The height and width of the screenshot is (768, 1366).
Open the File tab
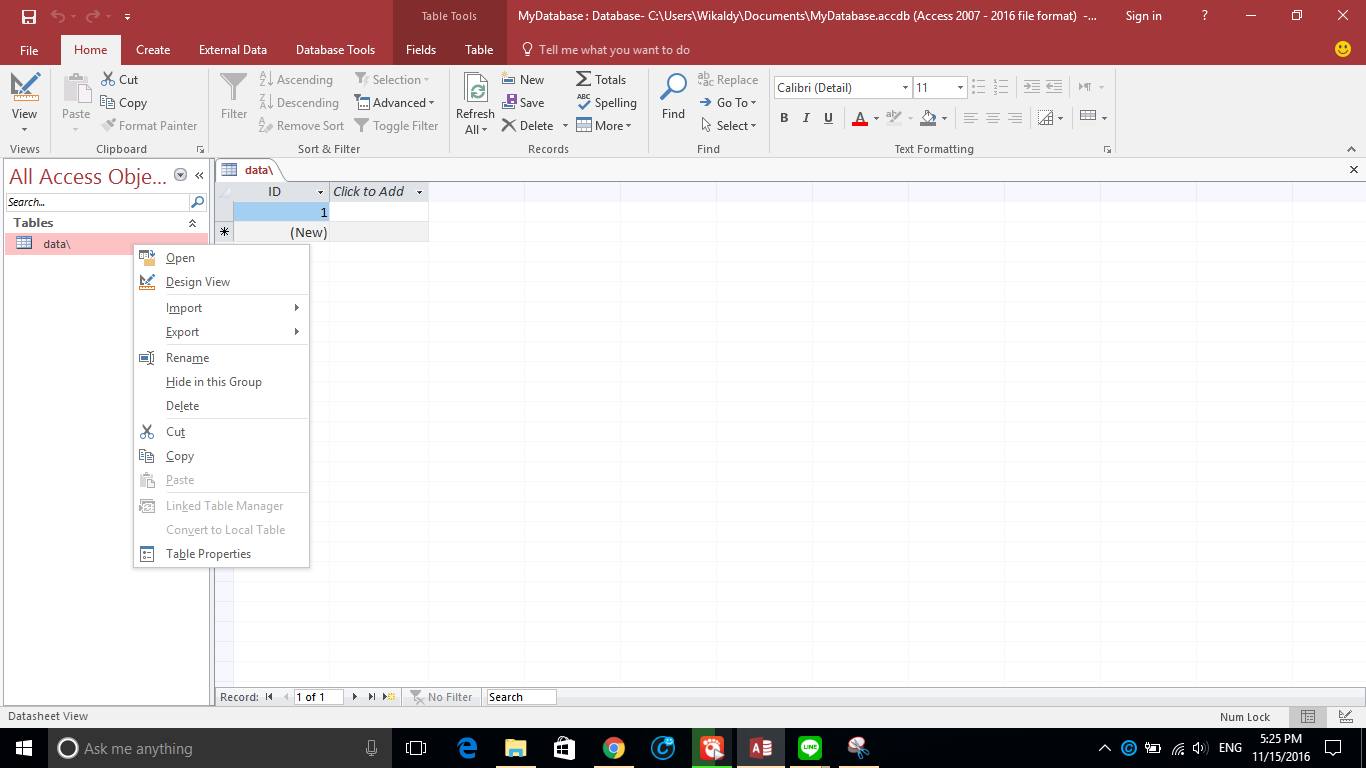pyautogui.click(x=29, y=50)
